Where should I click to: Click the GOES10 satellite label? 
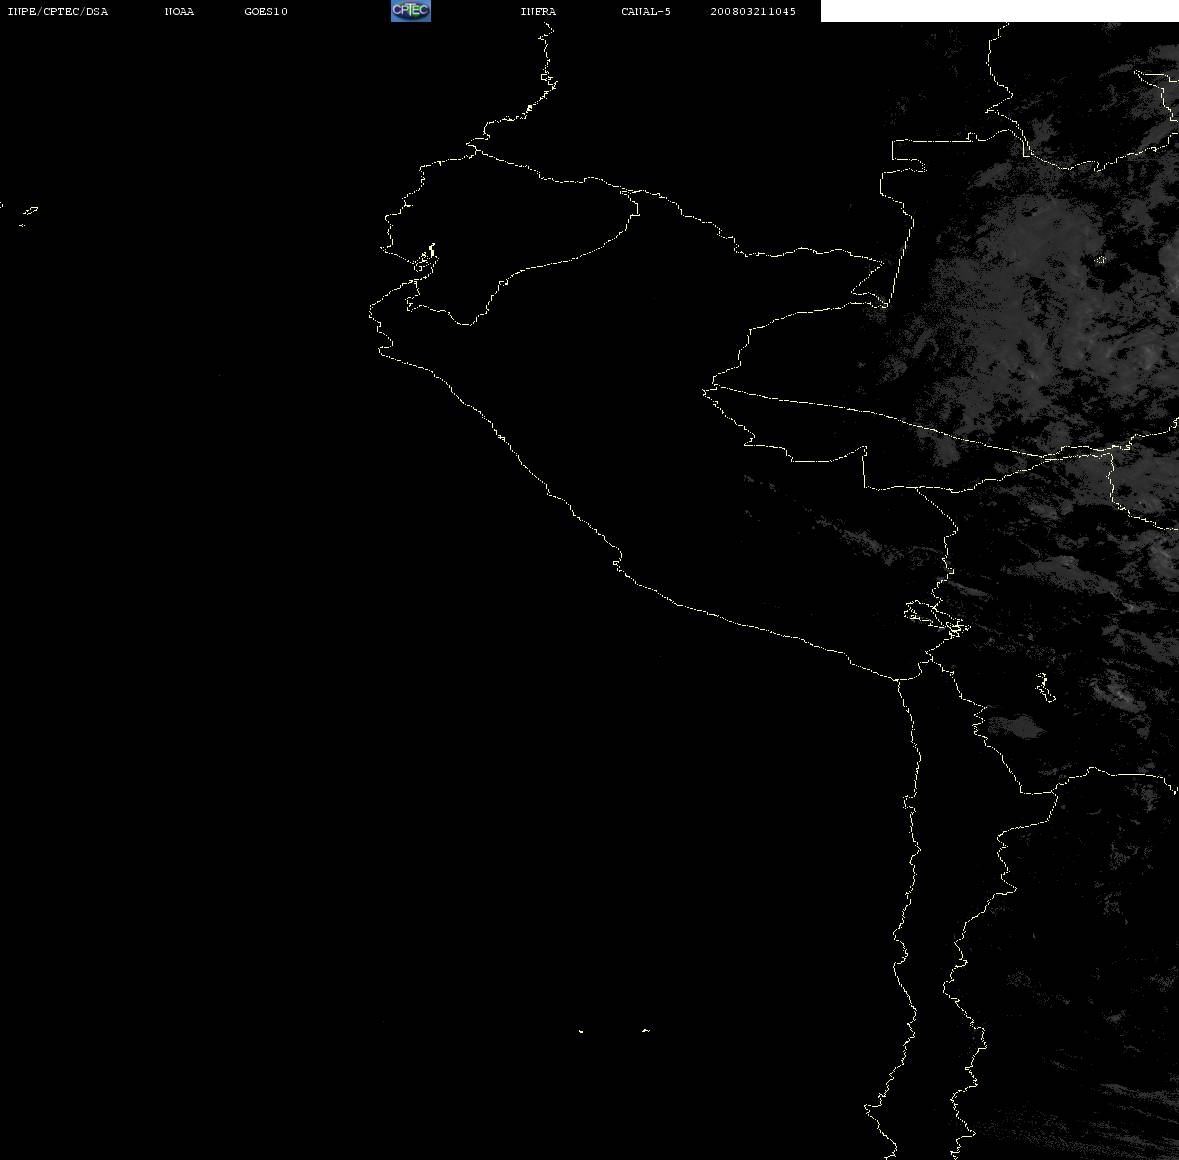tap(266, 11)
